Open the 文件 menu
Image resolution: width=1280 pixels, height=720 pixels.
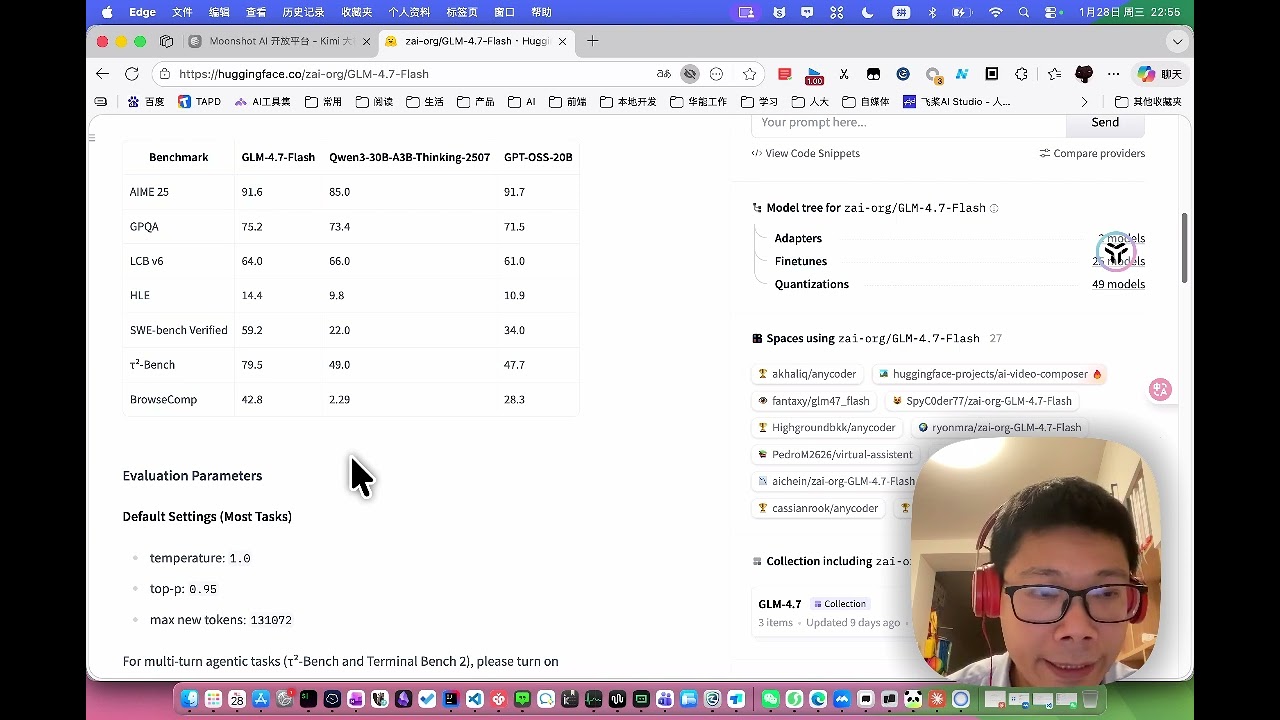[182, 12]
